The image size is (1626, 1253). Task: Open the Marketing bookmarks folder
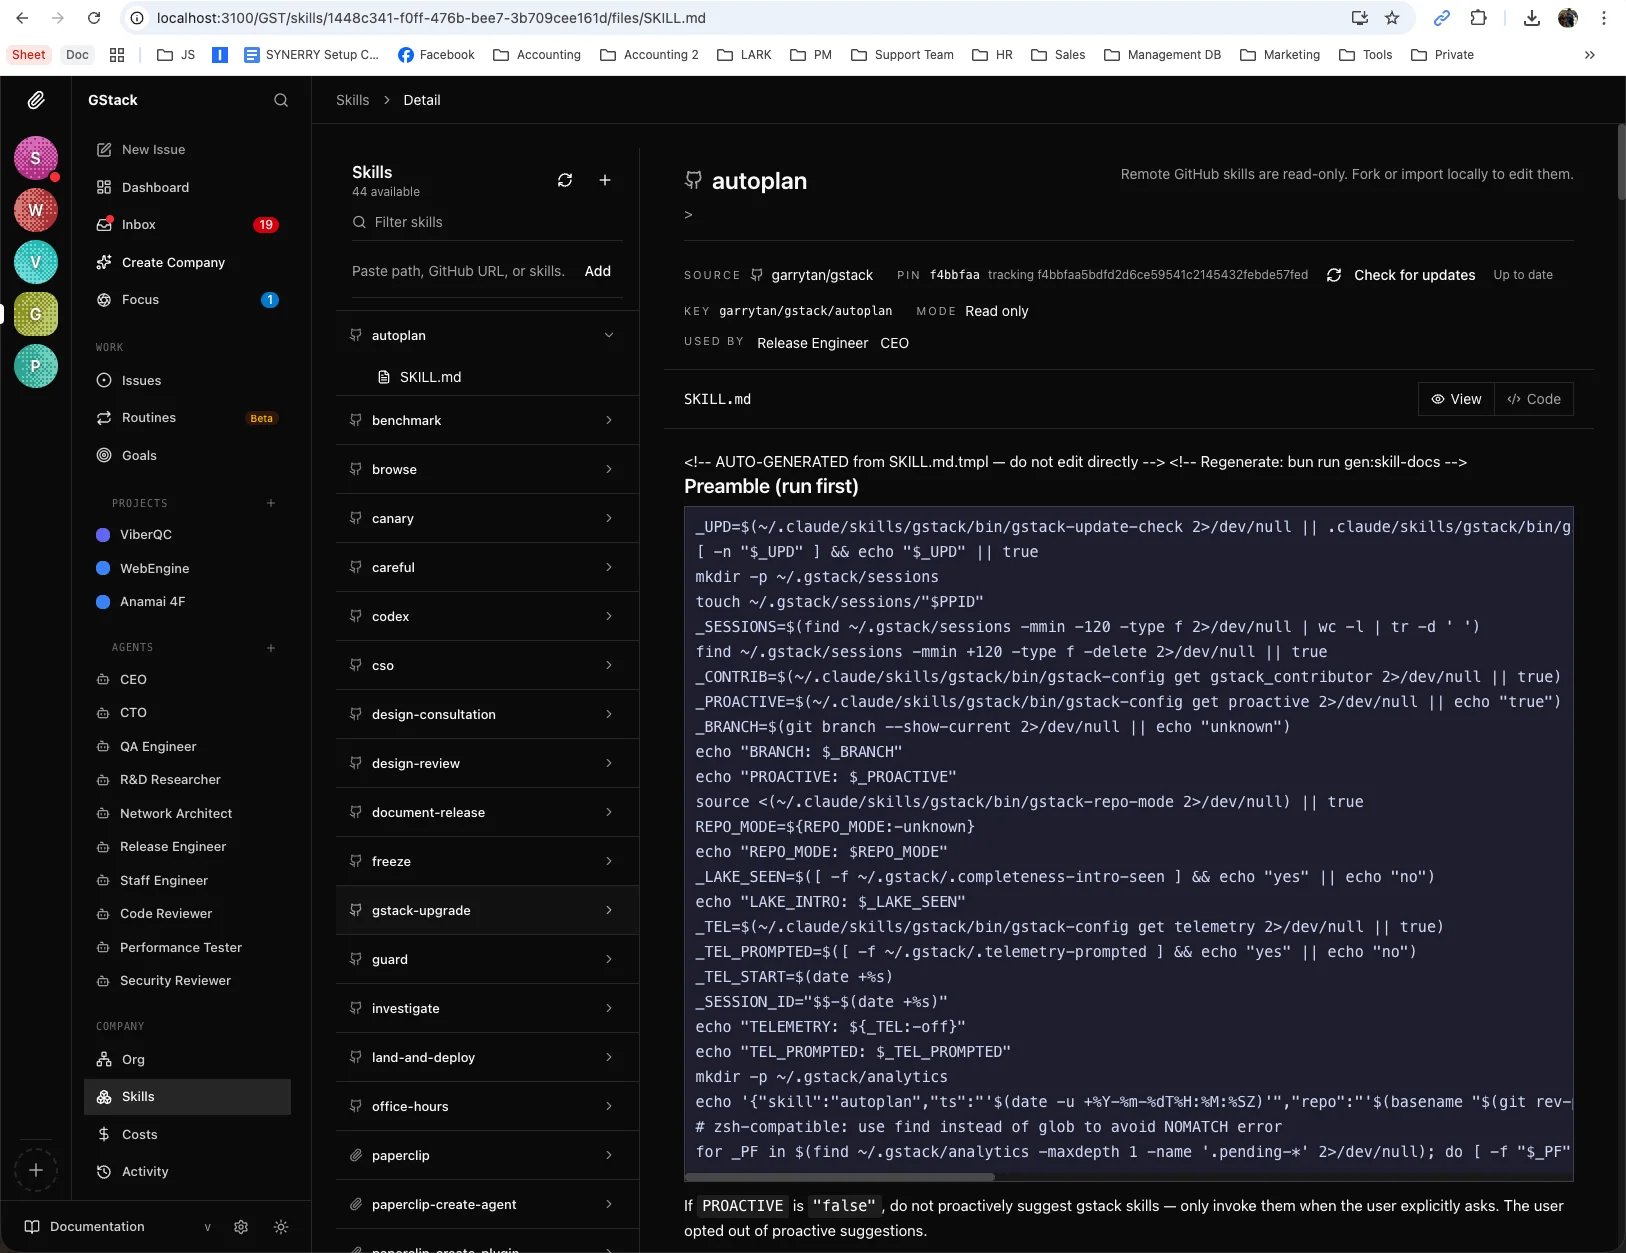click(x=1279, y=55)
